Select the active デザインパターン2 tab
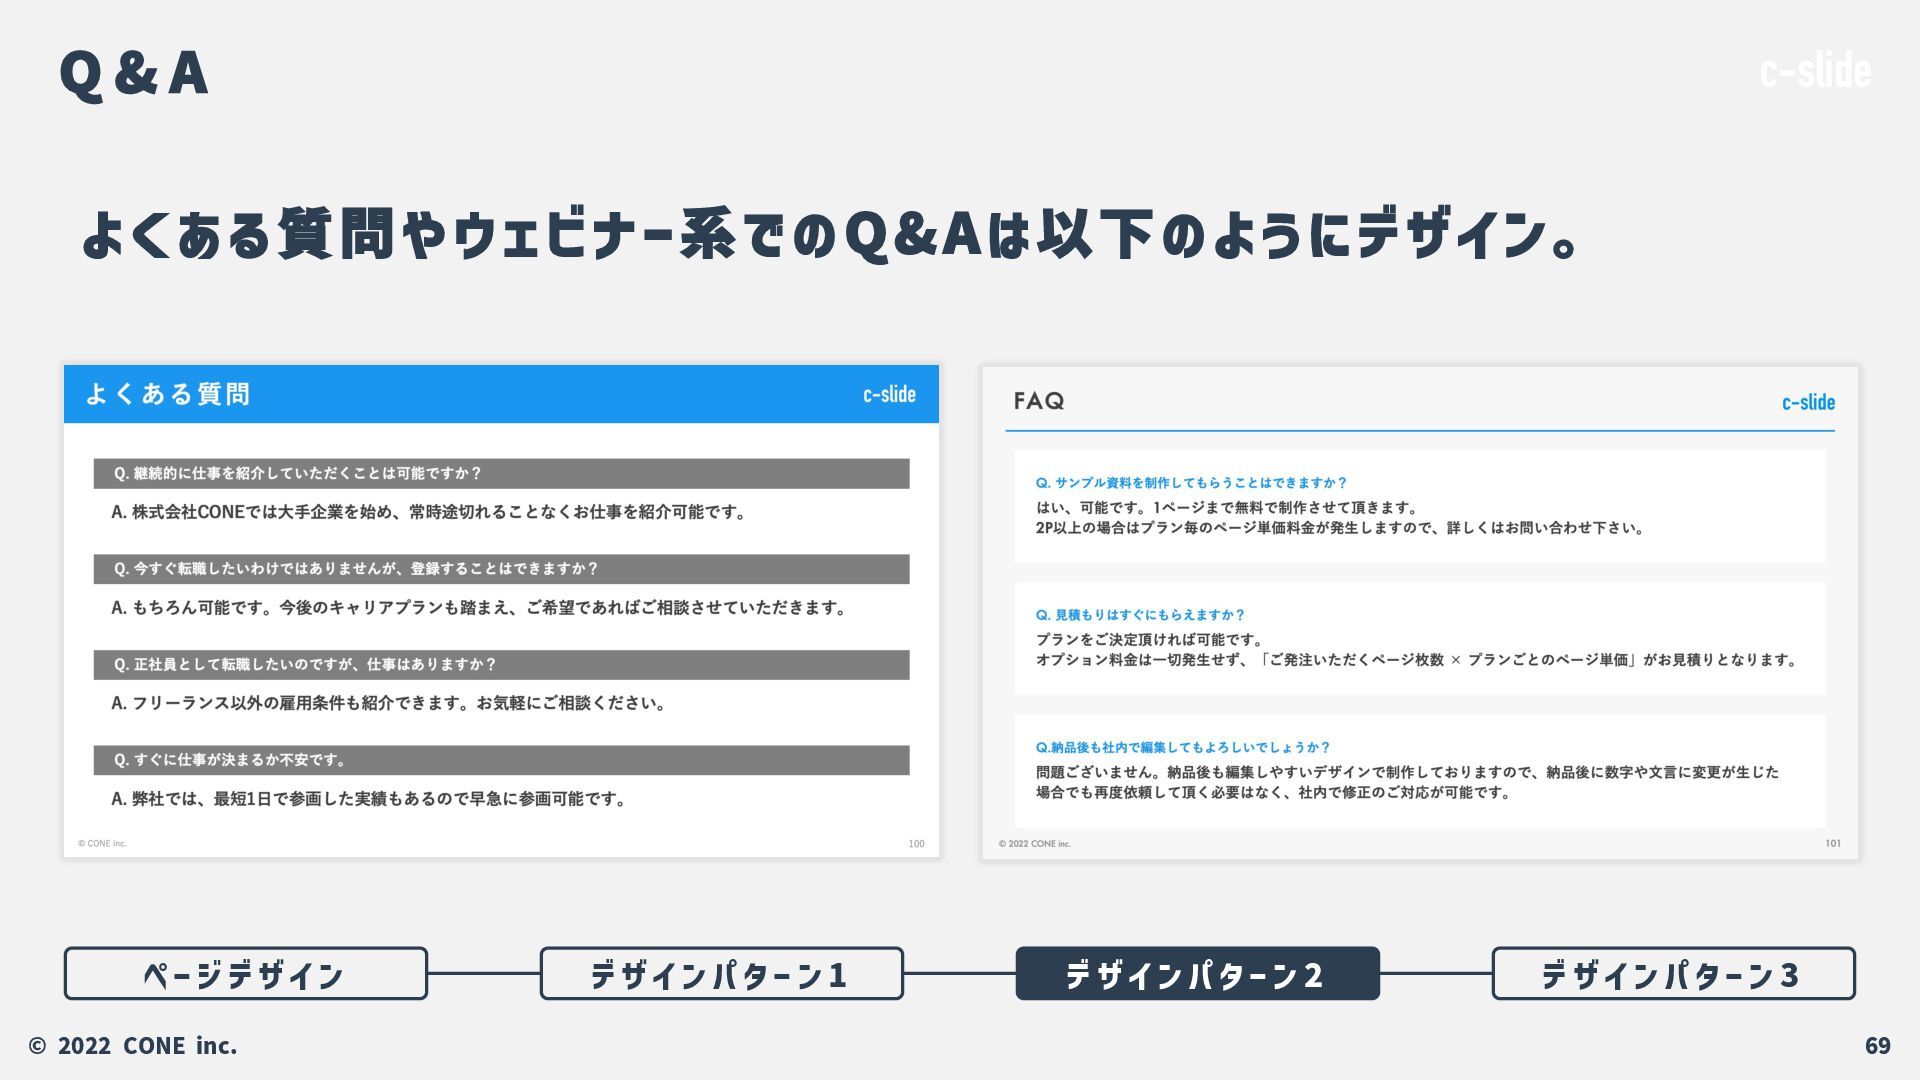 tap(1197, 973)
